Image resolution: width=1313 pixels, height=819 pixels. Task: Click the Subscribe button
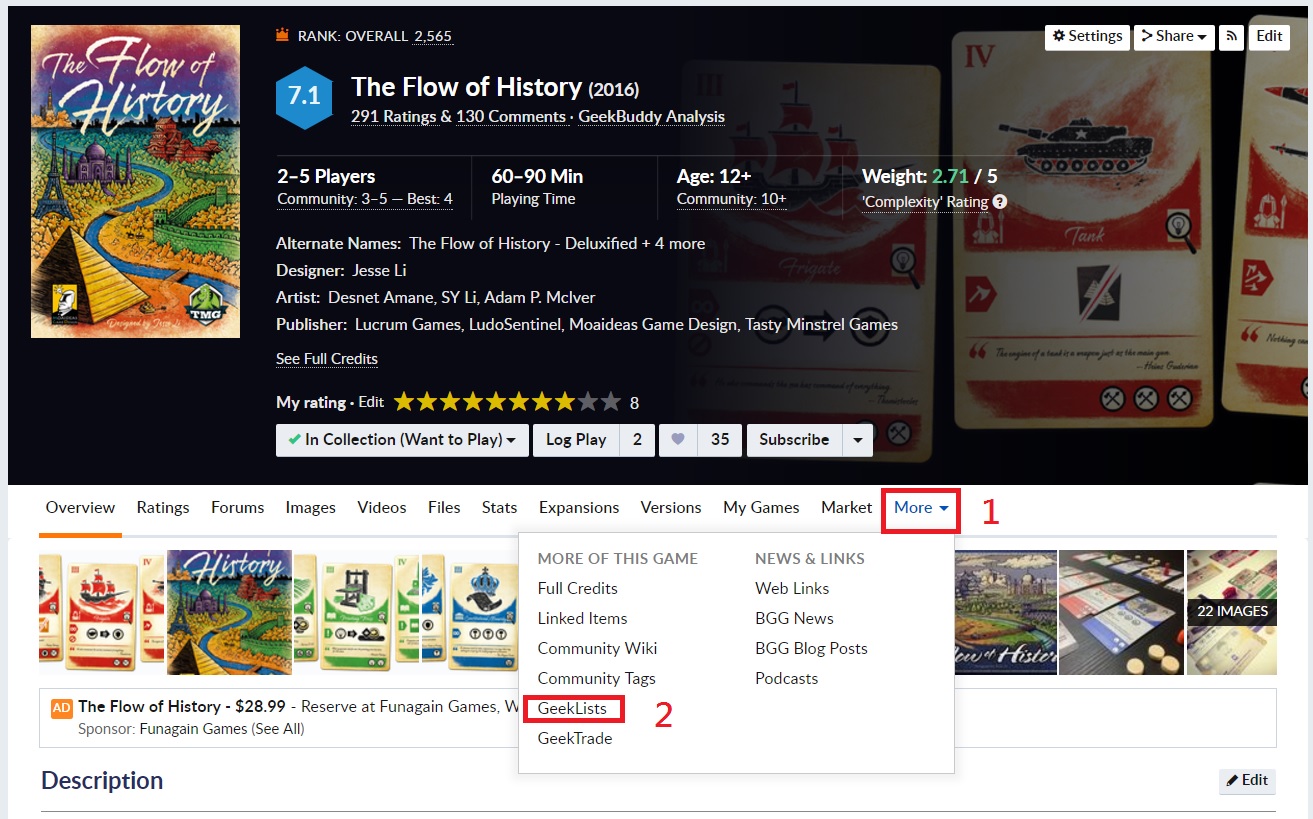coord(794,440)
